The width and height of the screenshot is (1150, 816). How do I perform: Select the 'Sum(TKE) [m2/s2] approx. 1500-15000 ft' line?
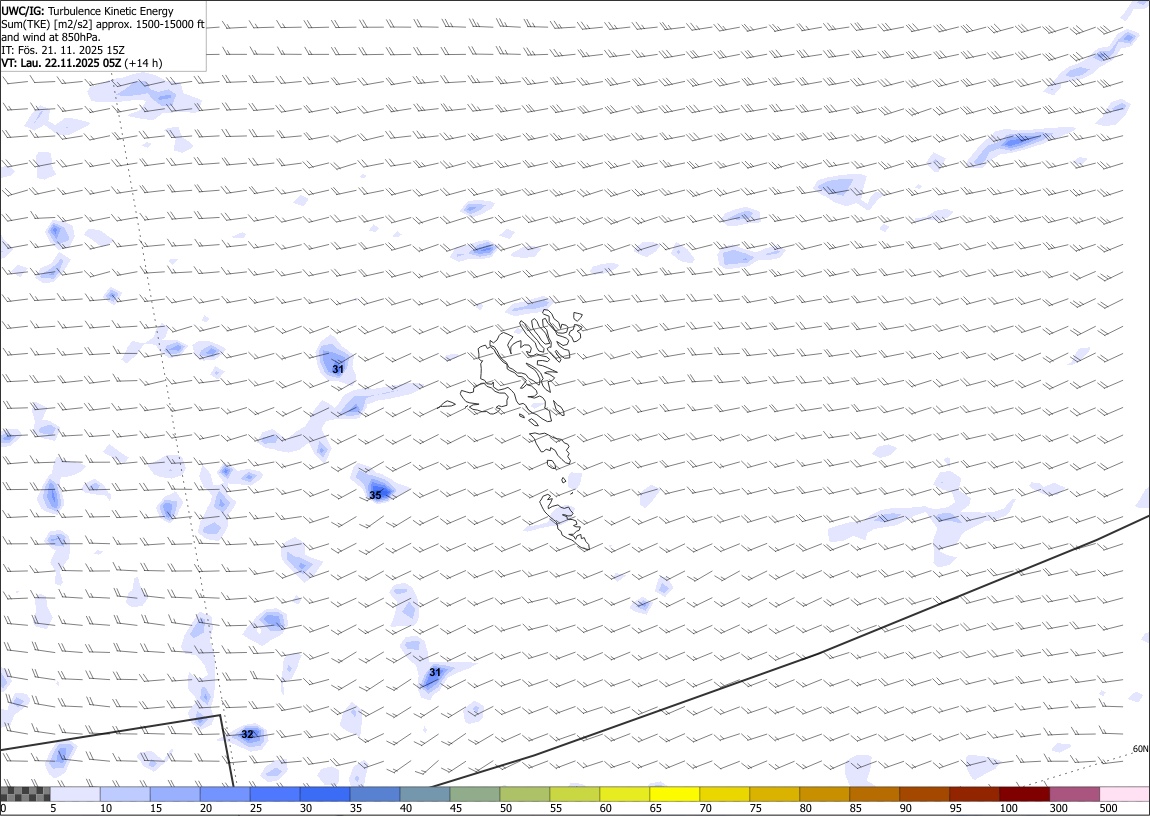(103, 24)
